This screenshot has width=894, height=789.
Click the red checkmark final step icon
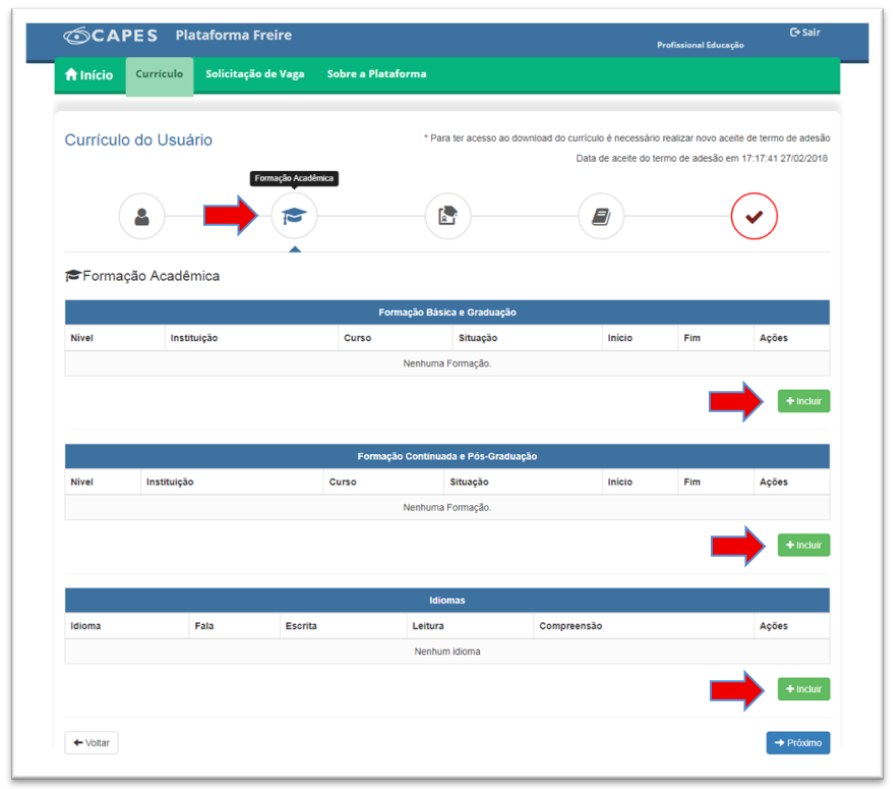753,217
